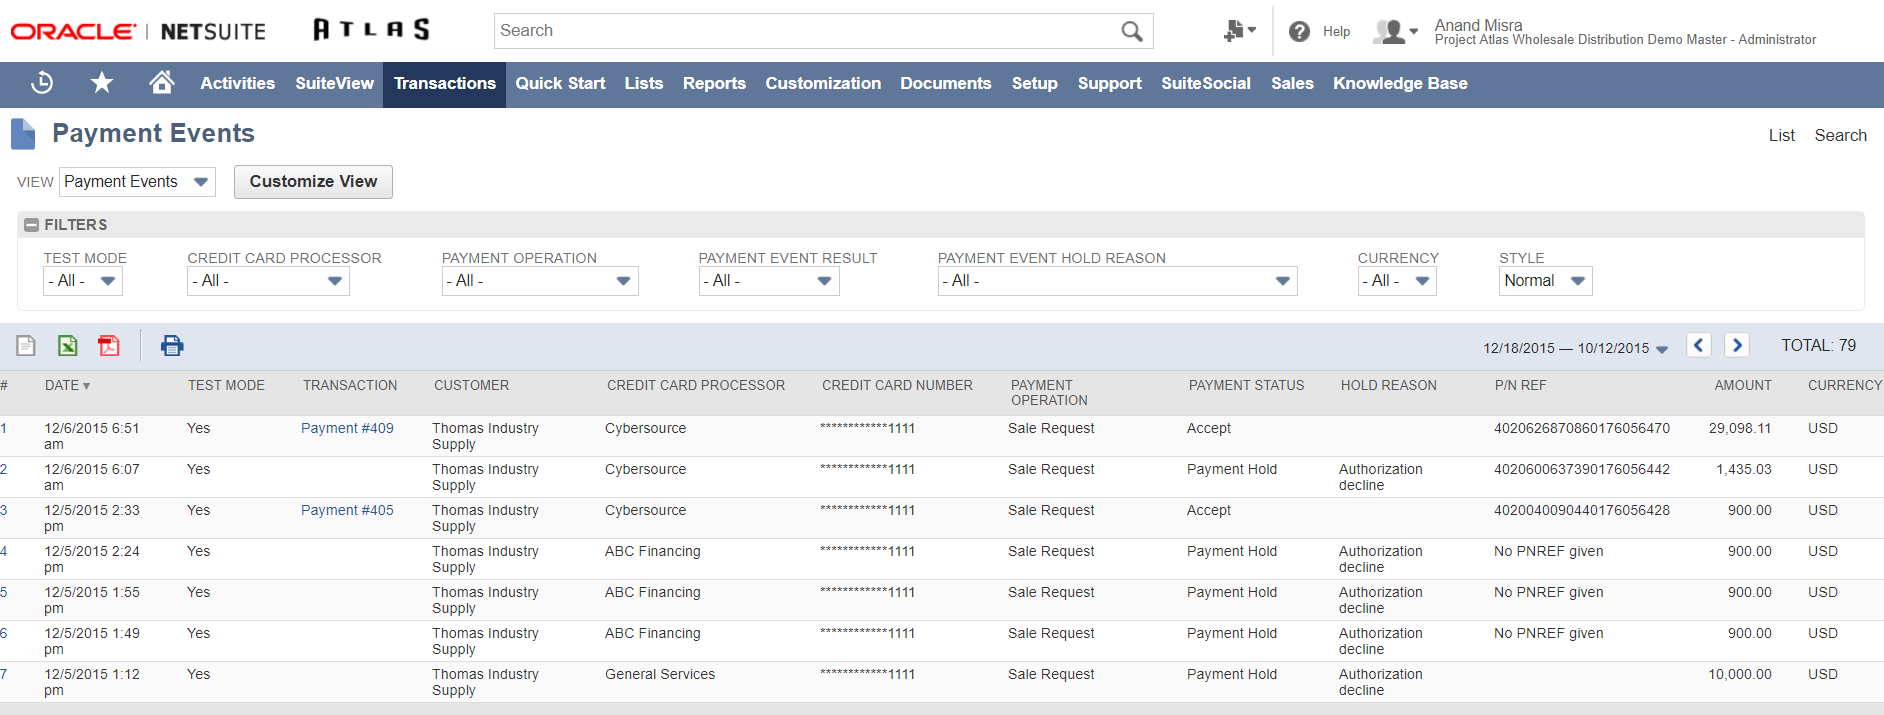Open the Activities menu

click(237, 84)
